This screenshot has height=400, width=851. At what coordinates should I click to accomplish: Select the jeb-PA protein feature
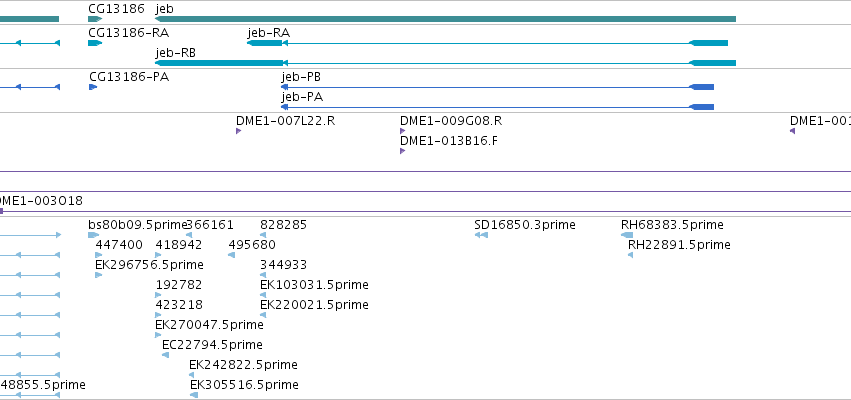(x=497, y=107)
